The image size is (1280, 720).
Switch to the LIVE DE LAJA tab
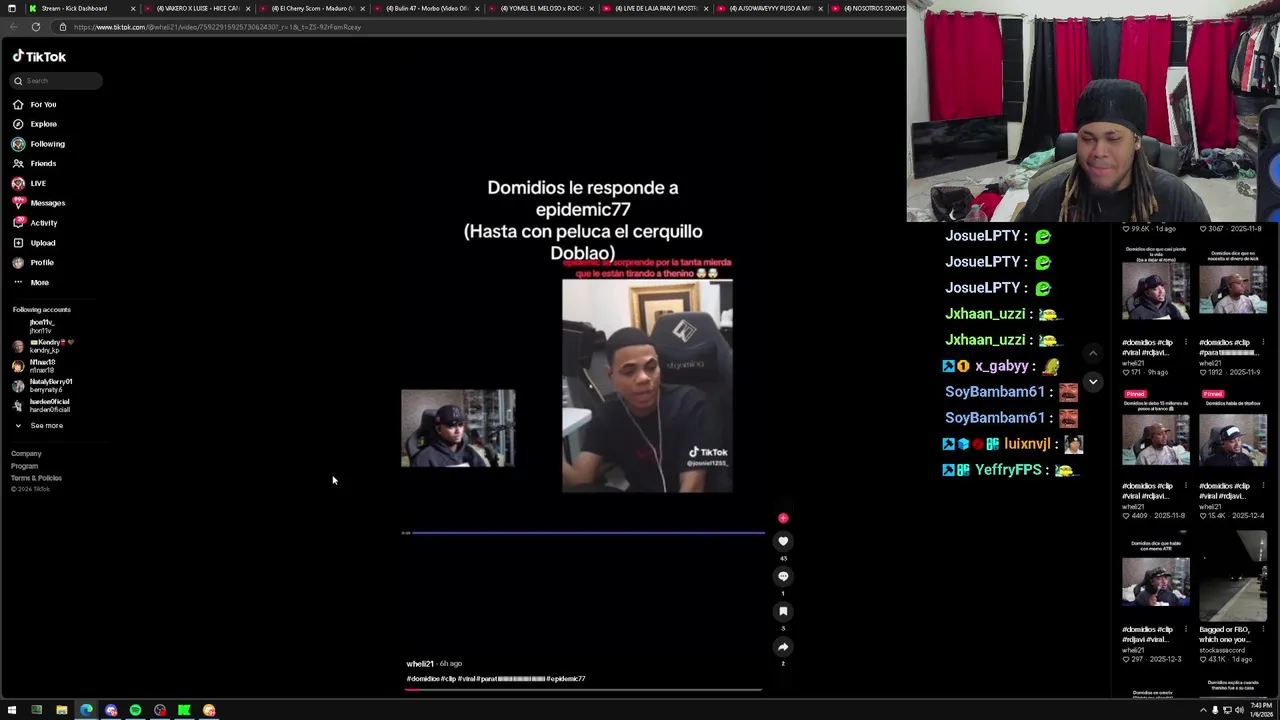point(657,8)
